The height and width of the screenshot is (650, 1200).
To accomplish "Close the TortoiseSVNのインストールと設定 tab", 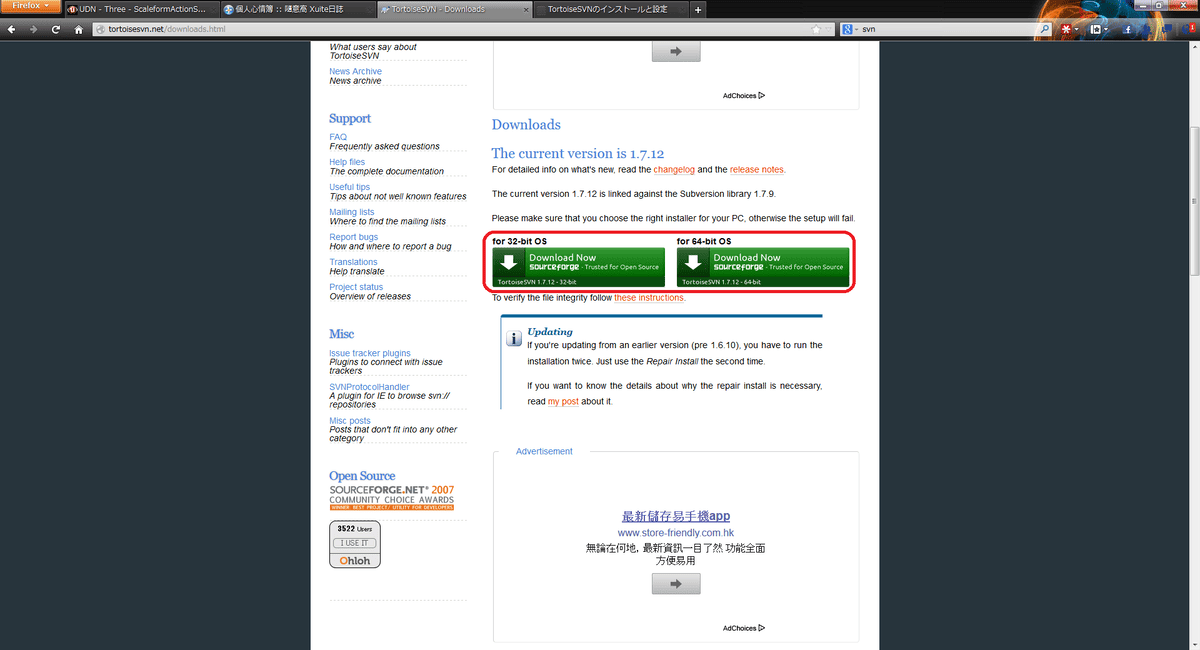I will (681, 9).
